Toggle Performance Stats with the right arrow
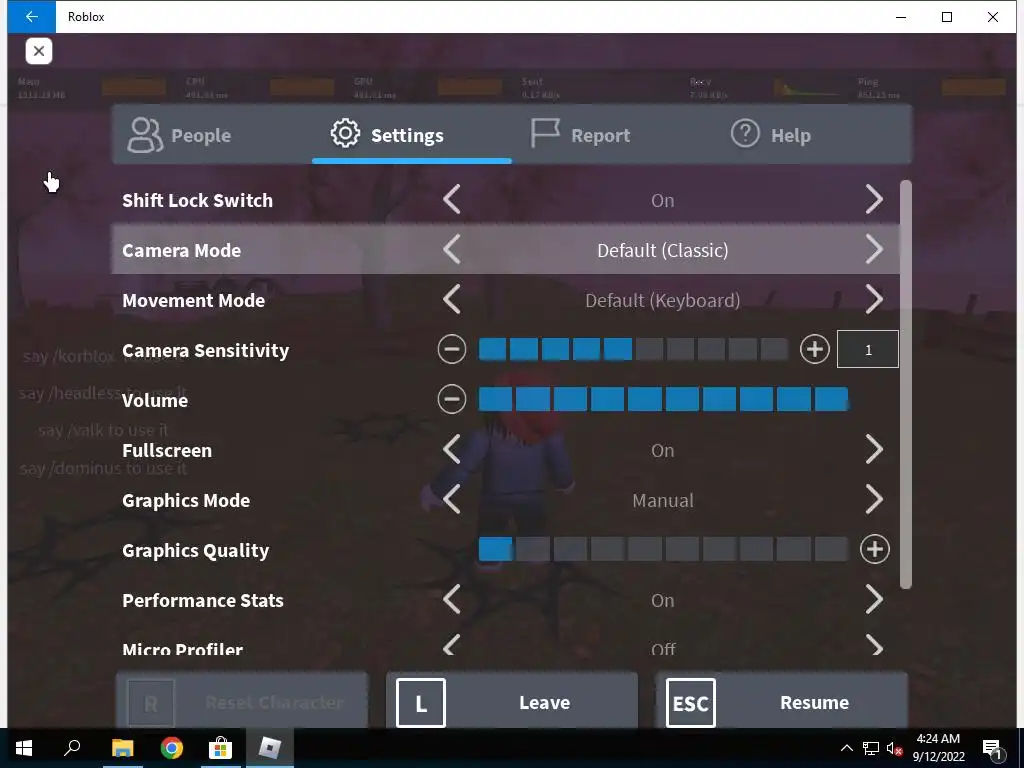Screen dimensions: 1024x768 874,600
